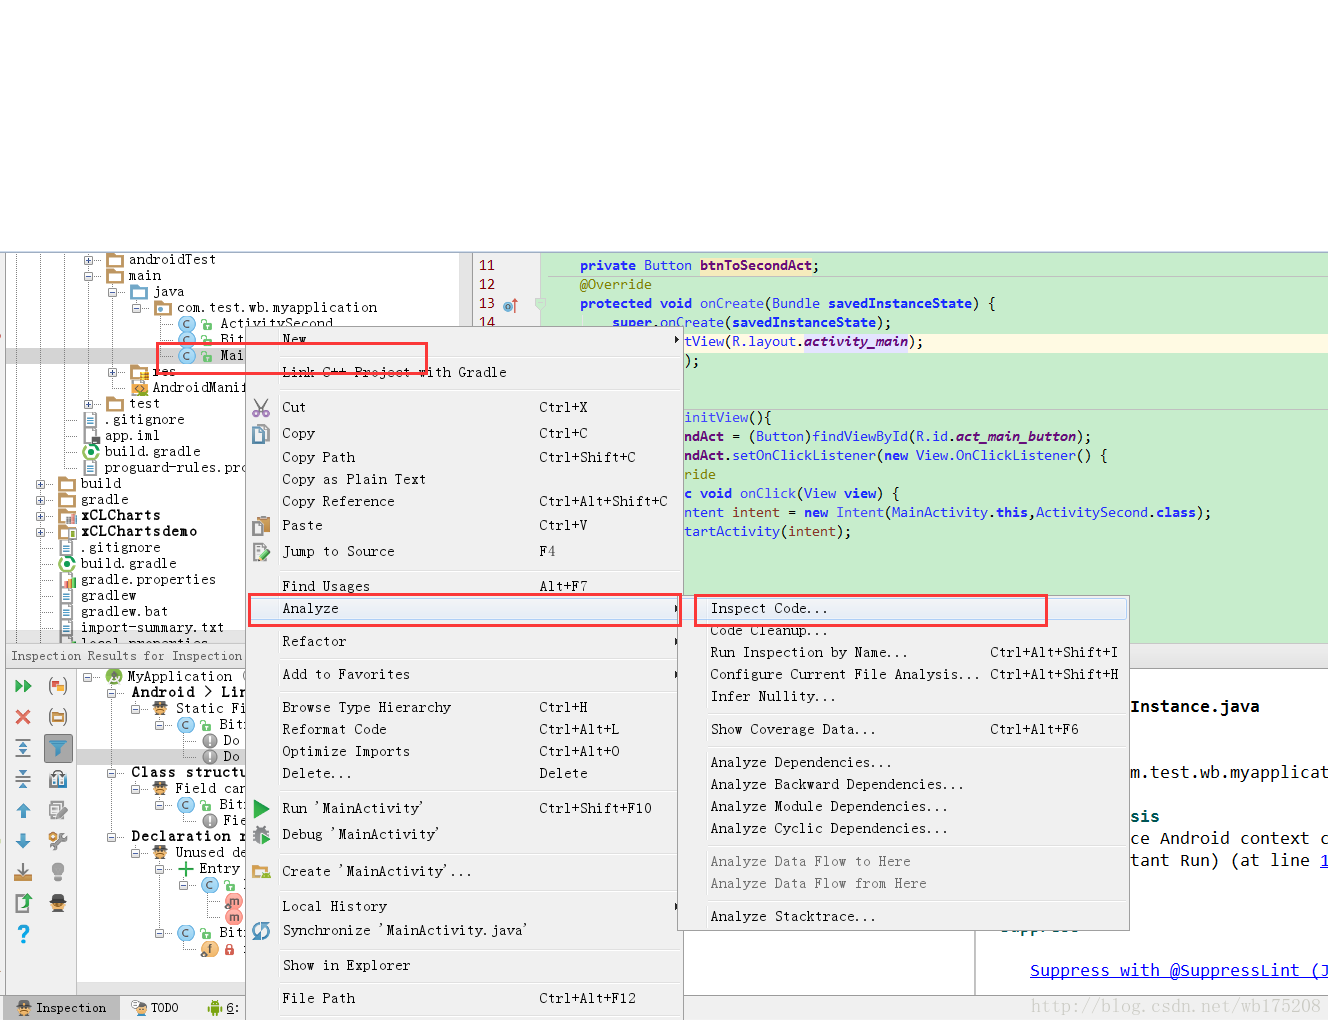
Task: Close inspection results with red X icon
Action: [x=24, y=717]
